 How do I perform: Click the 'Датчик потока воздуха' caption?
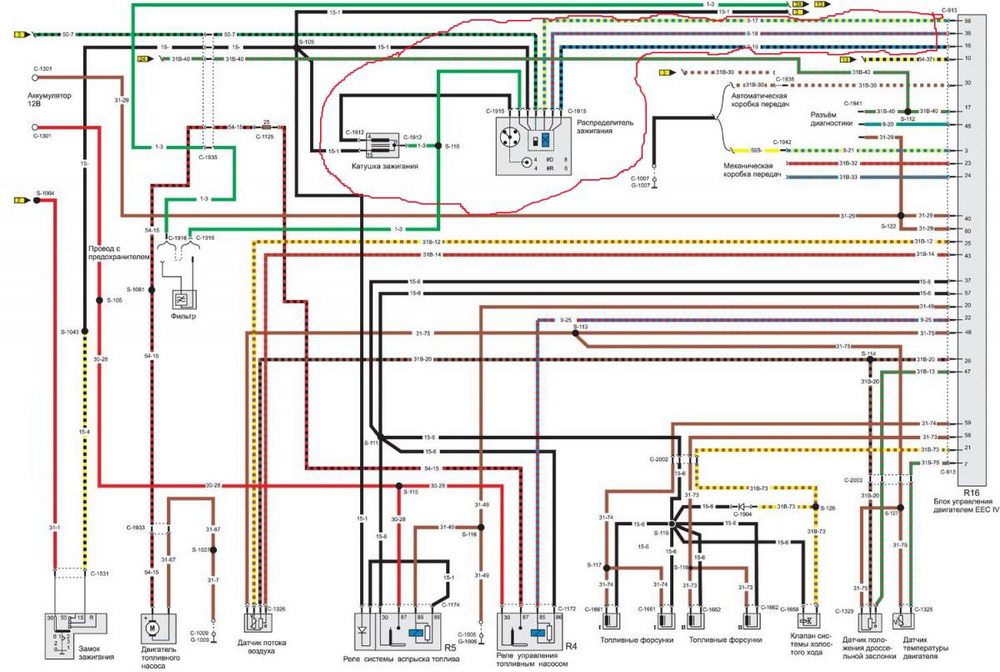pyautogui.click(x=261, y=647)
